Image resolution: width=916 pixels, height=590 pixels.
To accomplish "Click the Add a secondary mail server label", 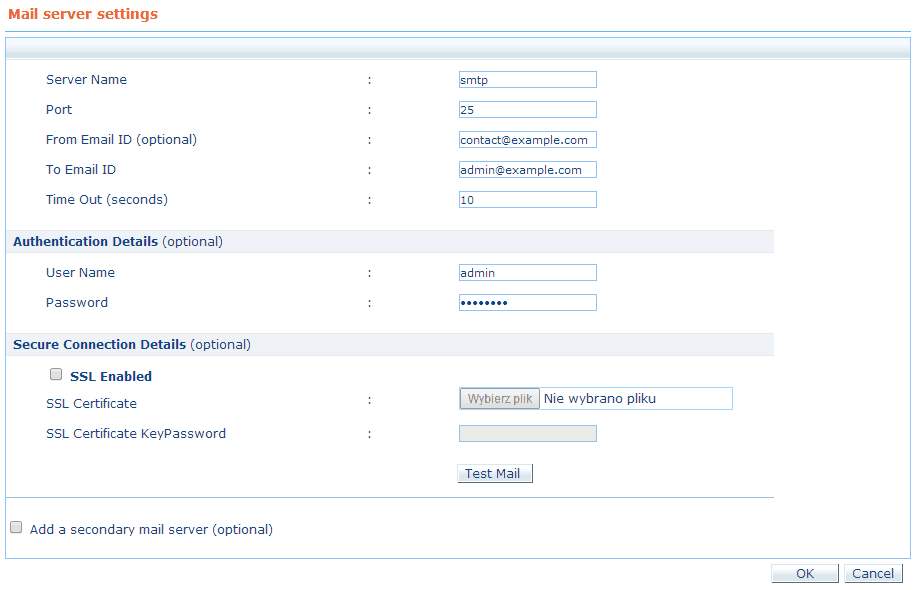I will [151, 529].
